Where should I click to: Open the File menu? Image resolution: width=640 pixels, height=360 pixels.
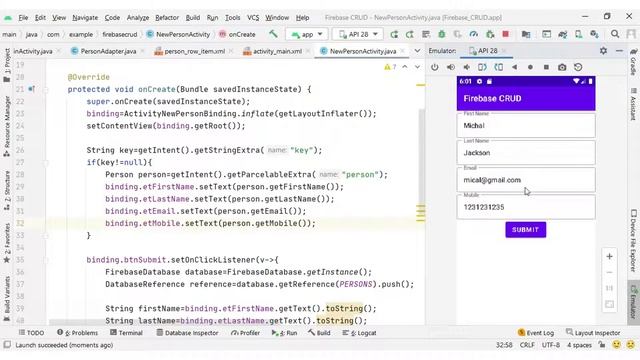point(23,18)
